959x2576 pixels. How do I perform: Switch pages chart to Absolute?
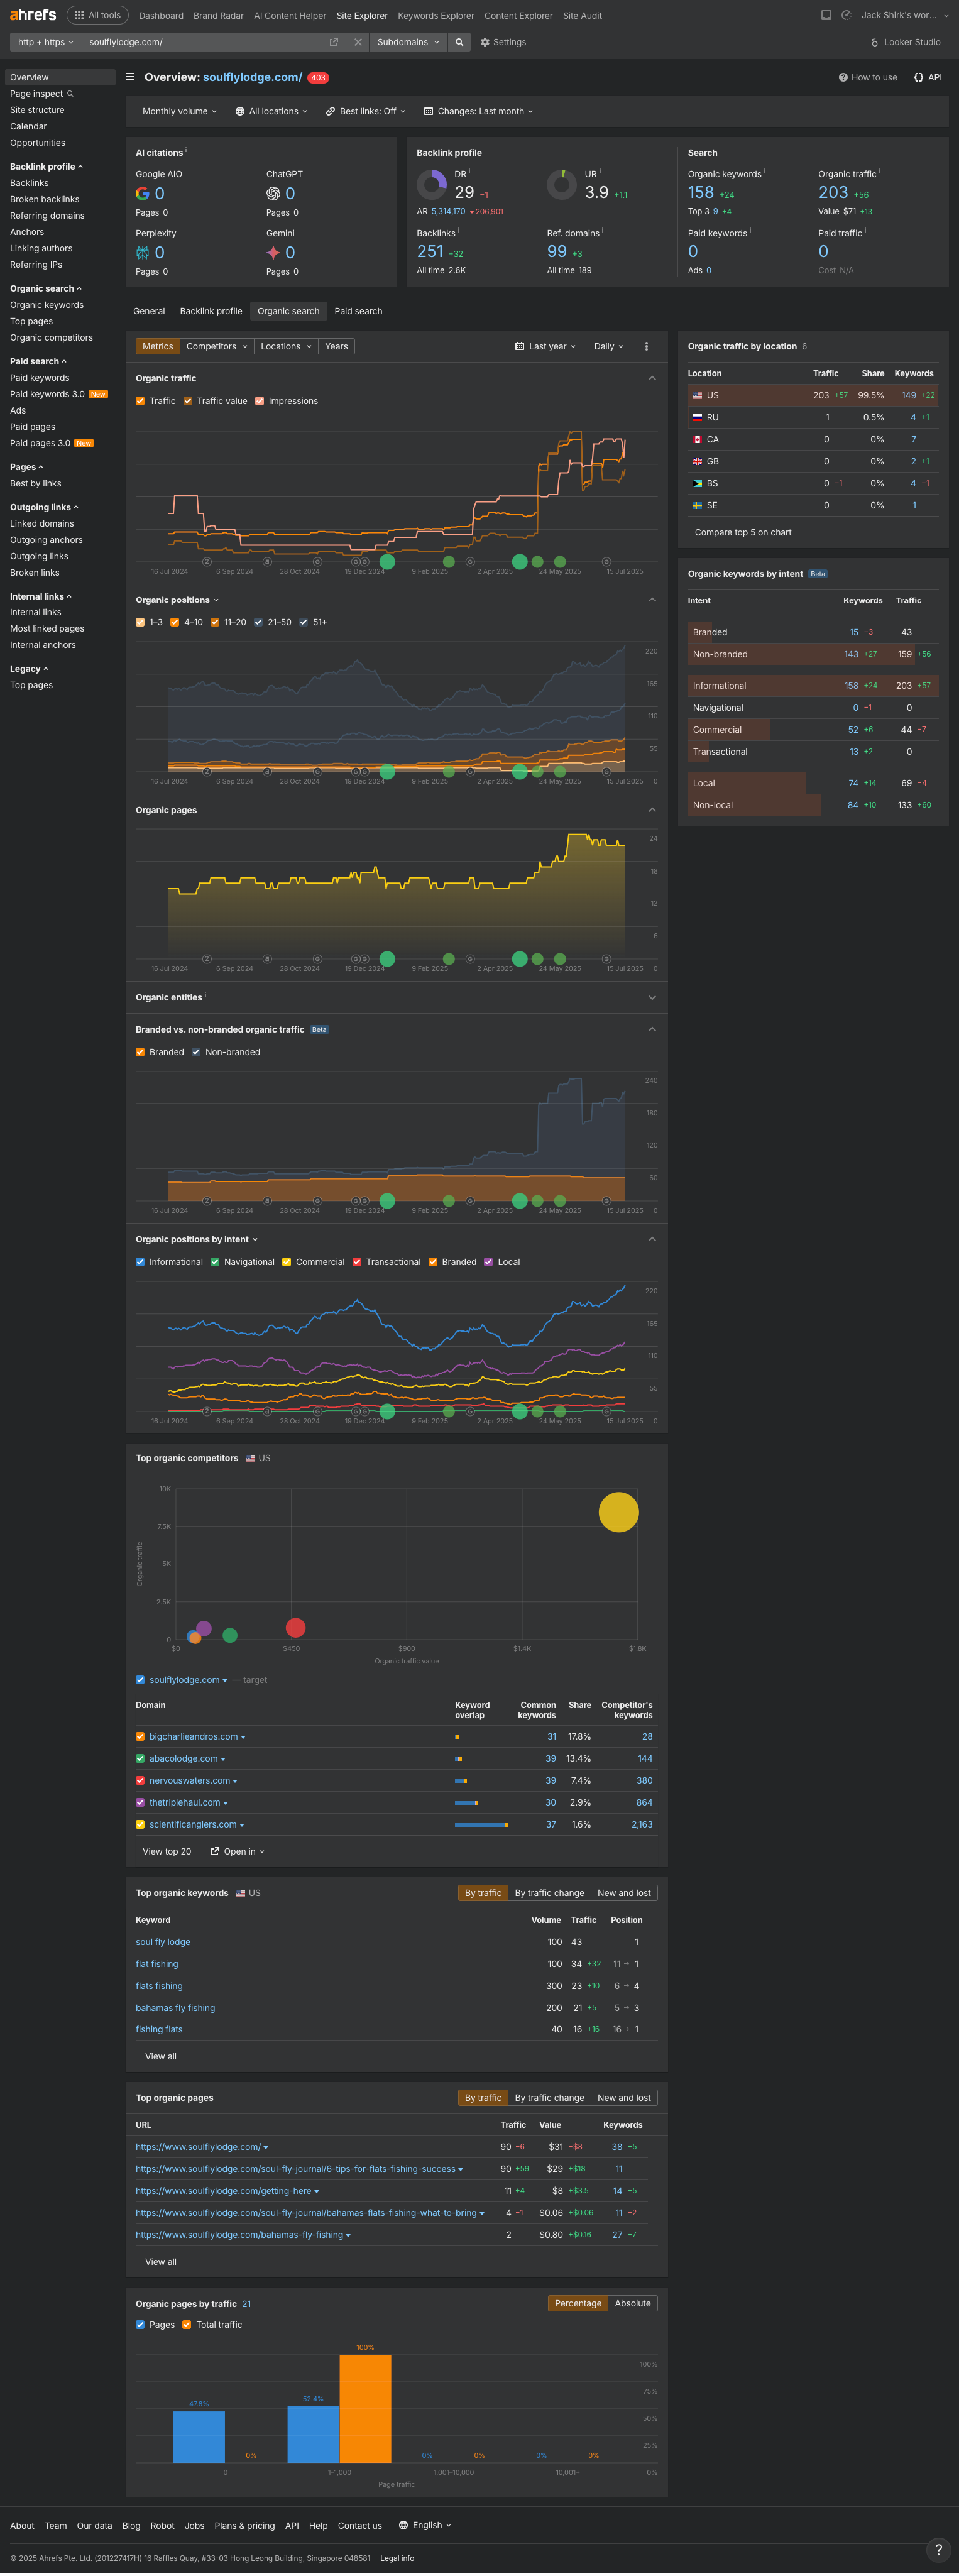click(x=632, y=2303)
